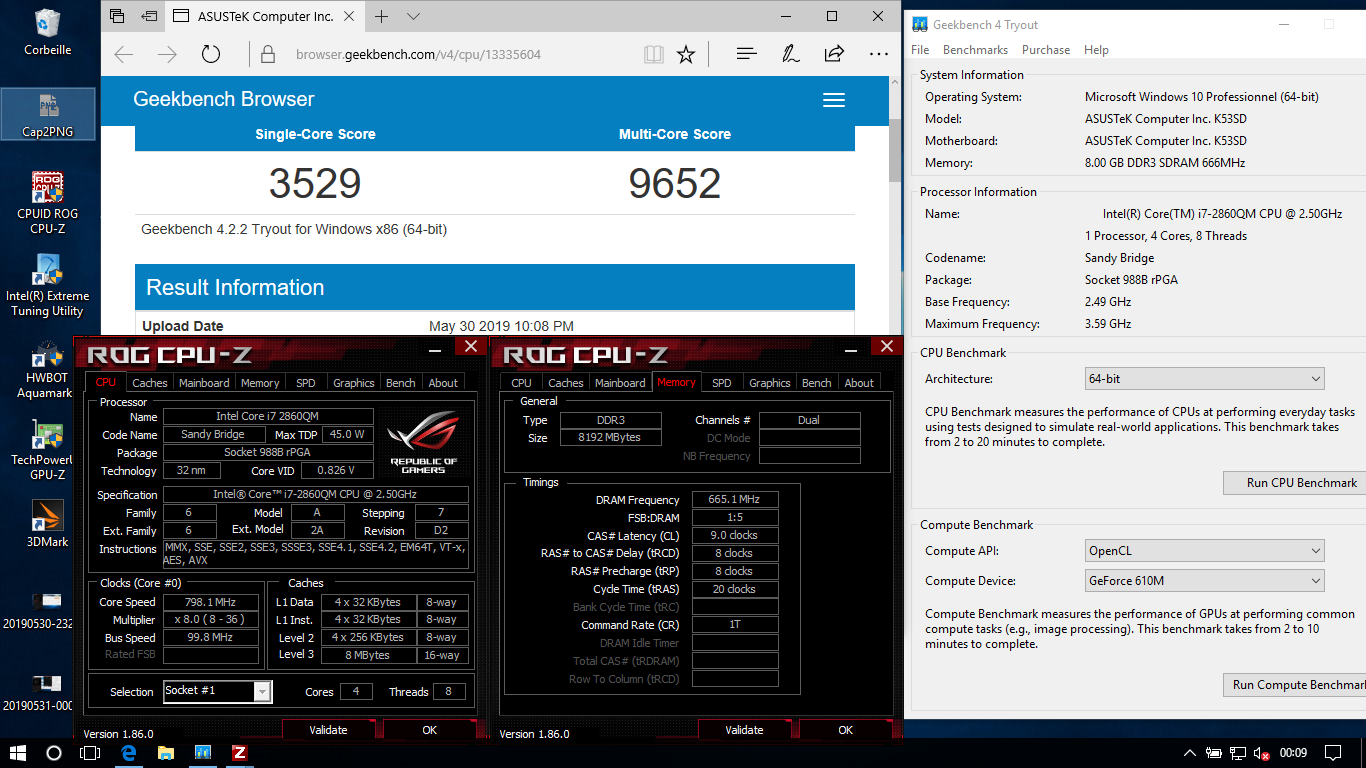
Task: Click OK in right CPU-Z Memory window
Action: [846, 730]
